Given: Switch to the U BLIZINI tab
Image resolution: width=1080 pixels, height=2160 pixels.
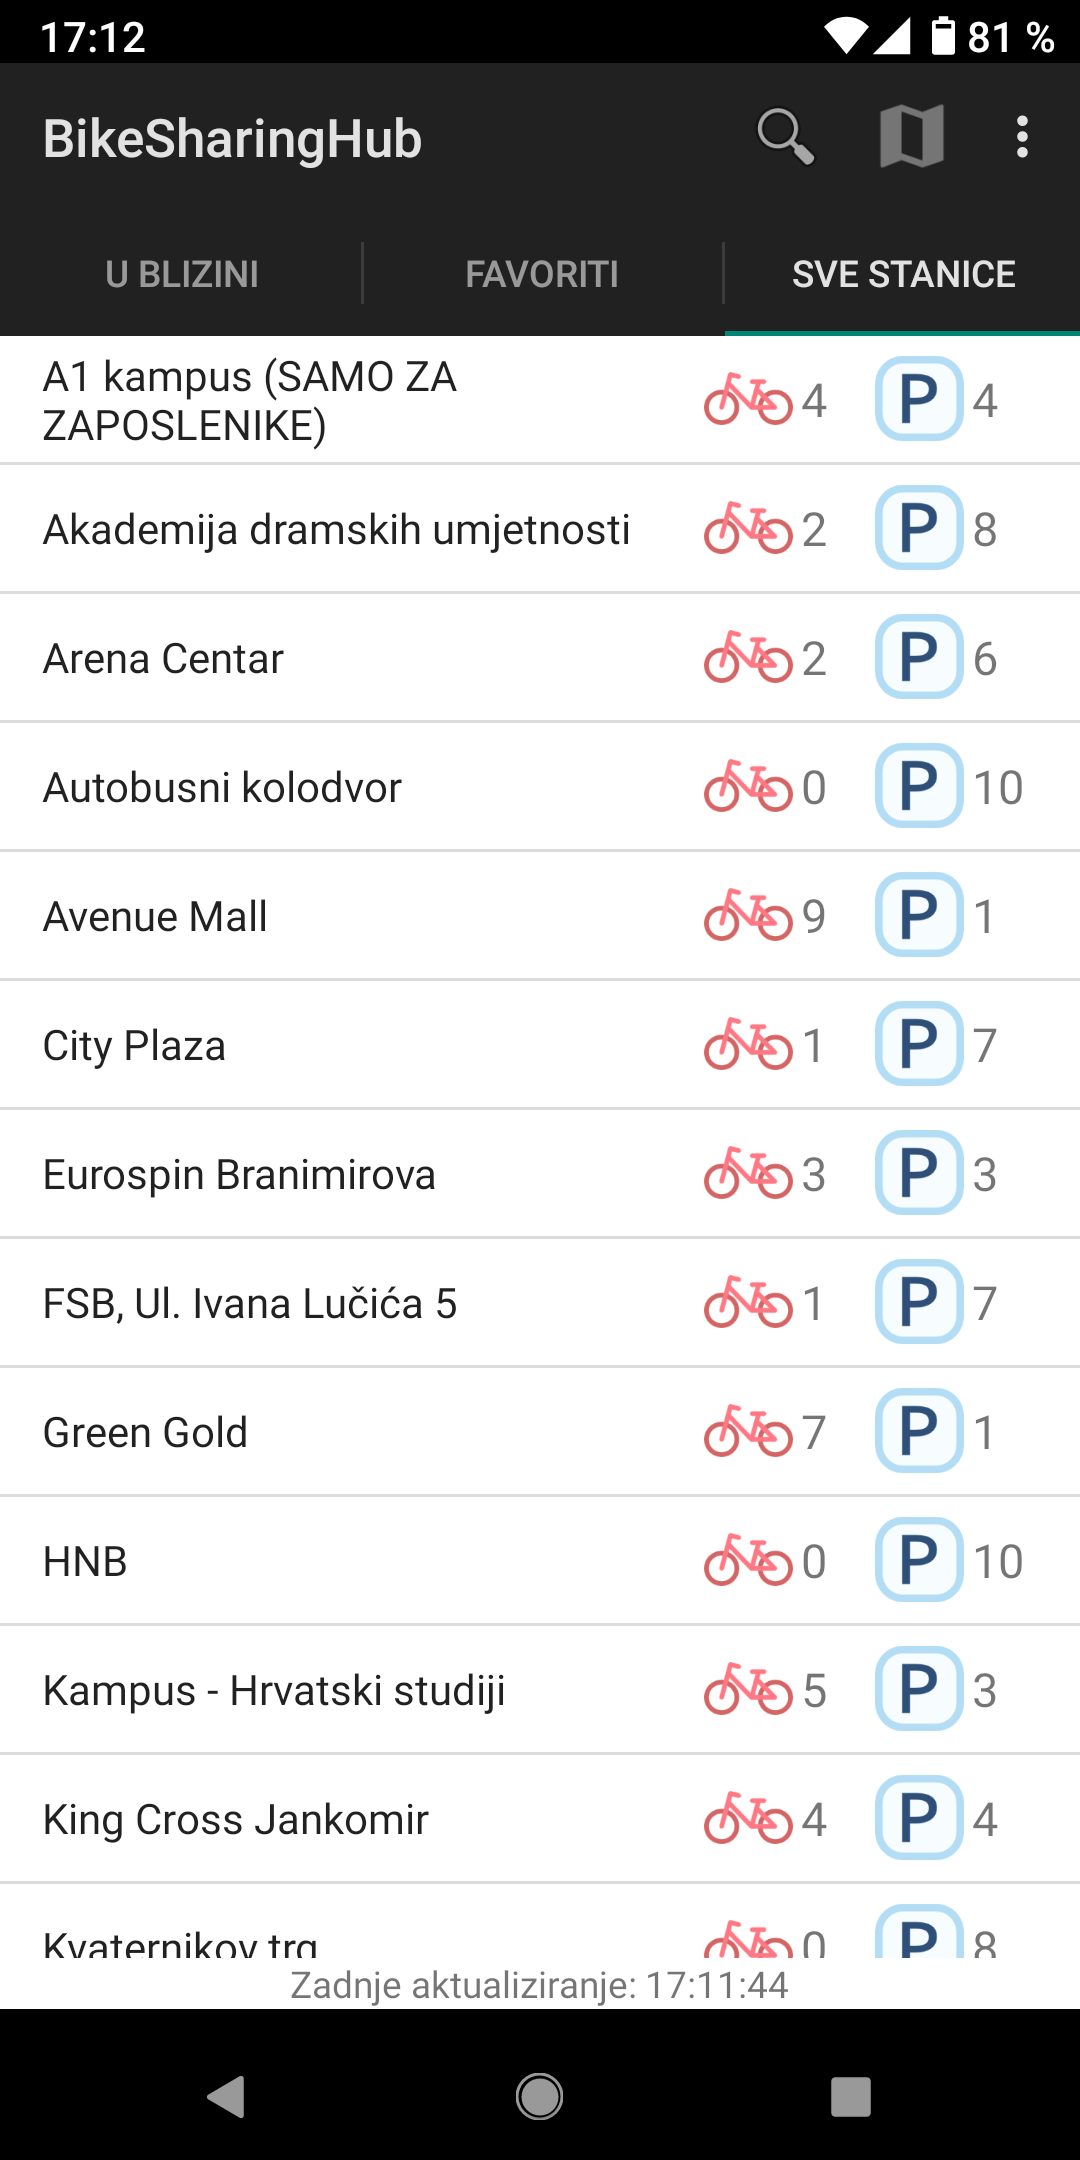Looking at the screenshot, I should click(182, 274).
